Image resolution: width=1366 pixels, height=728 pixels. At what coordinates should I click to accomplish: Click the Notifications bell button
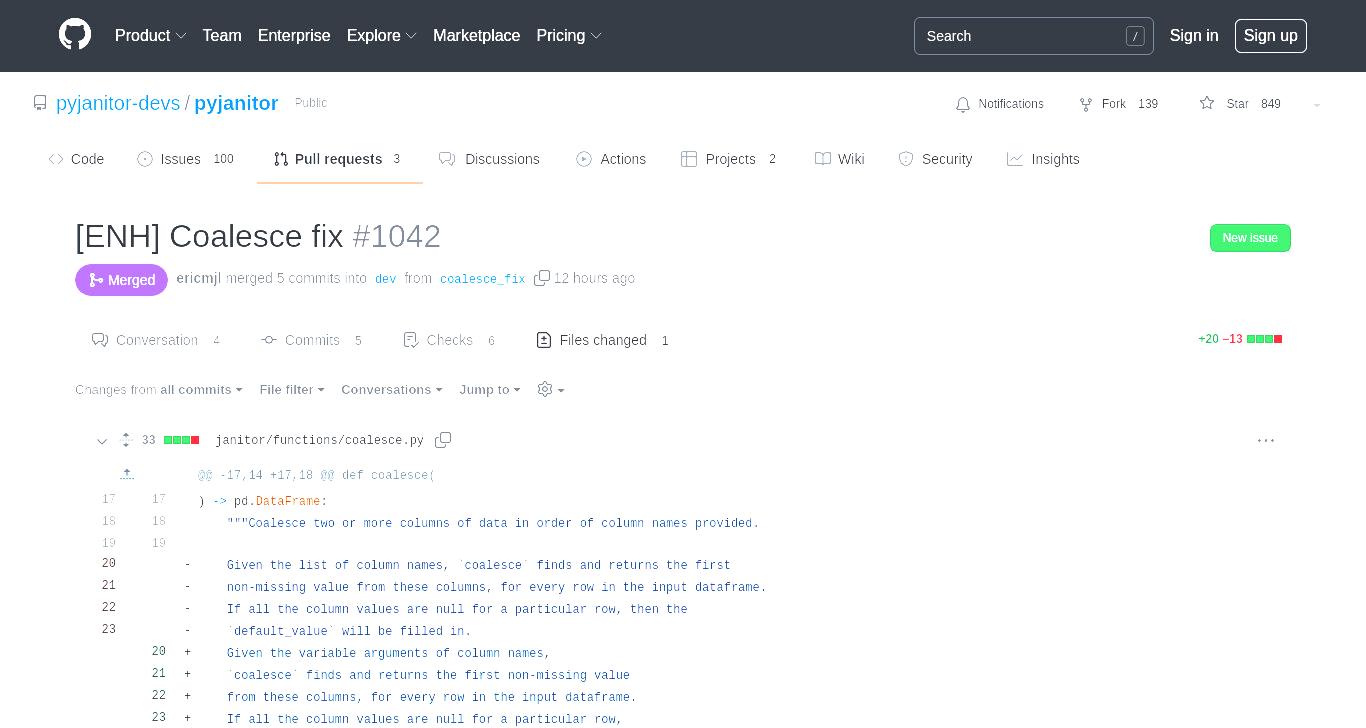pyautogui.click(x=999, y=104)
